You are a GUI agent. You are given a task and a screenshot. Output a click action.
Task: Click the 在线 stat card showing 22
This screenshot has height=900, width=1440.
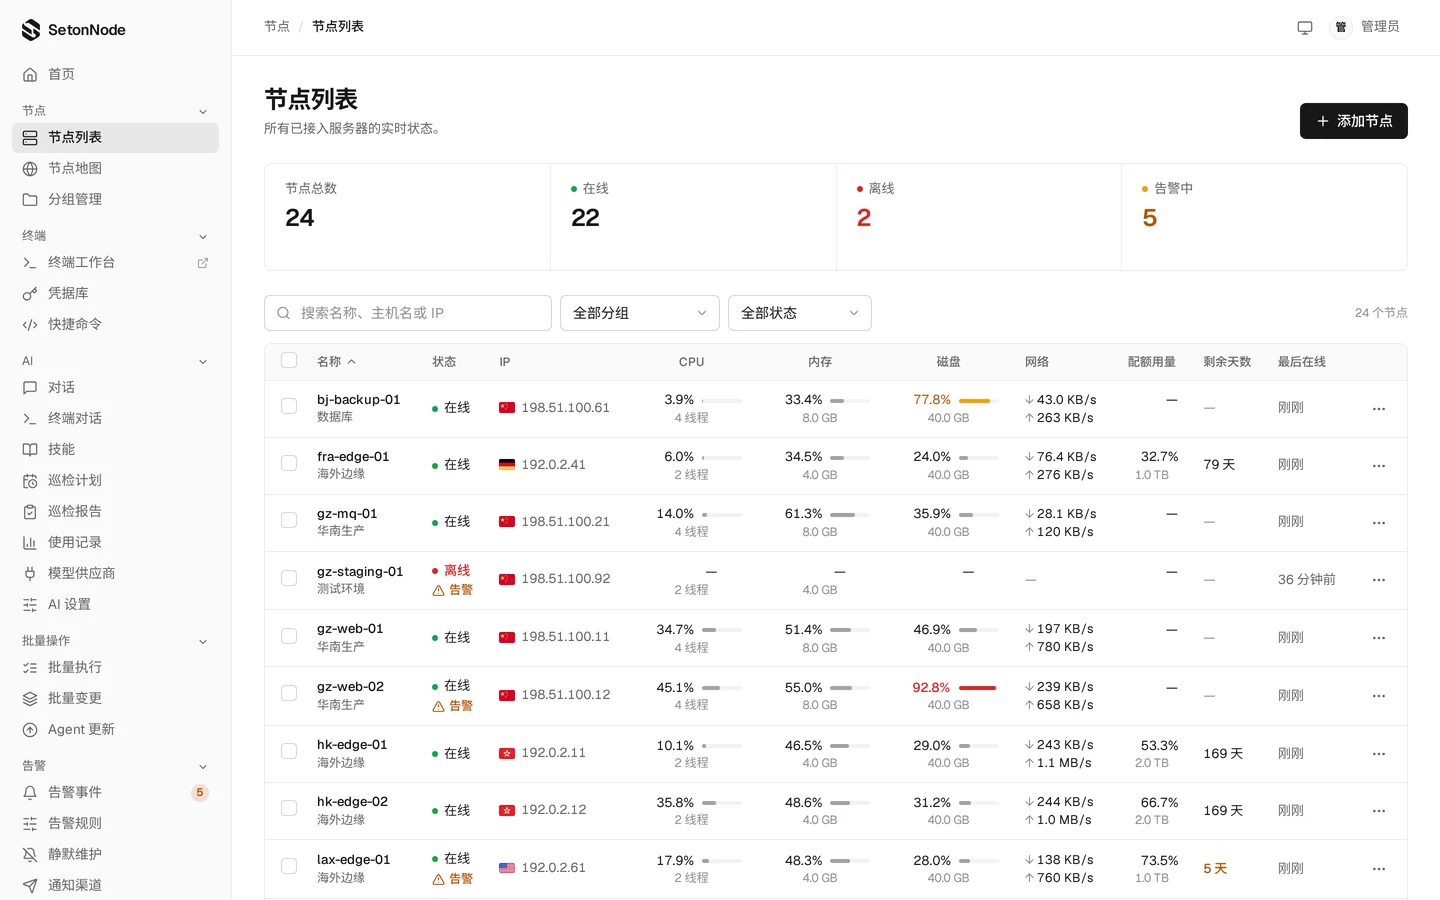(693, 217)
